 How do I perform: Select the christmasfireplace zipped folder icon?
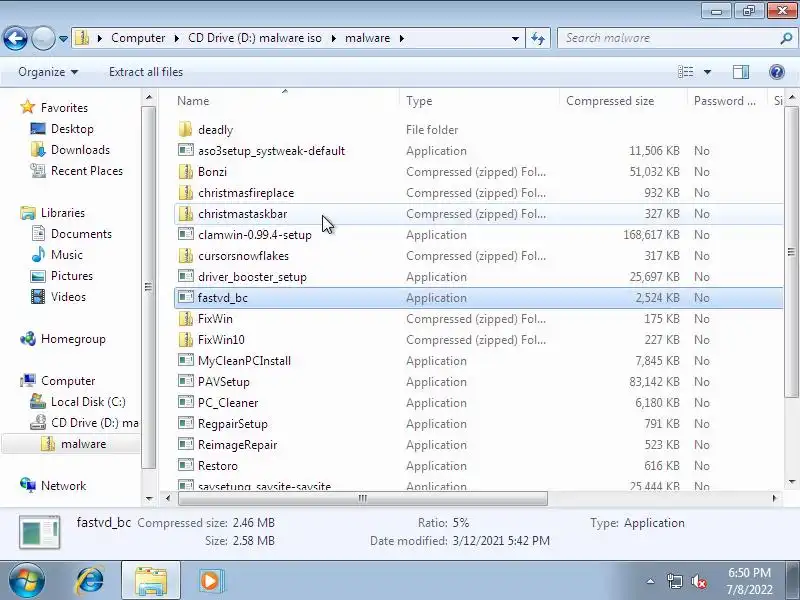click(186, 193)
